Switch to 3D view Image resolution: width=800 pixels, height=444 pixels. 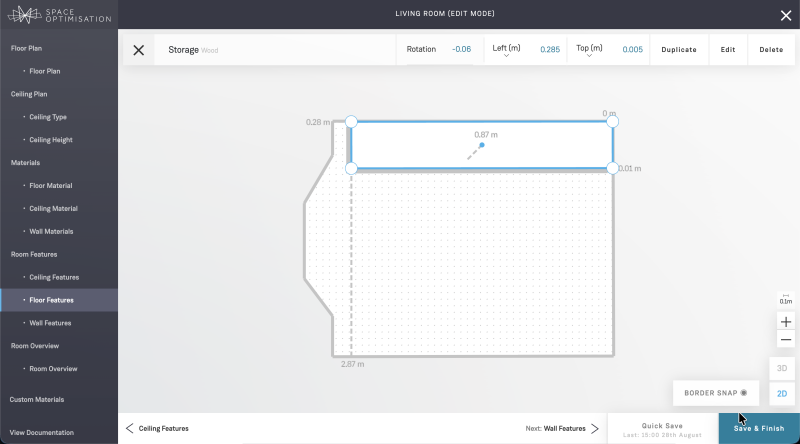pyautogui.click(x=782, y=368)
